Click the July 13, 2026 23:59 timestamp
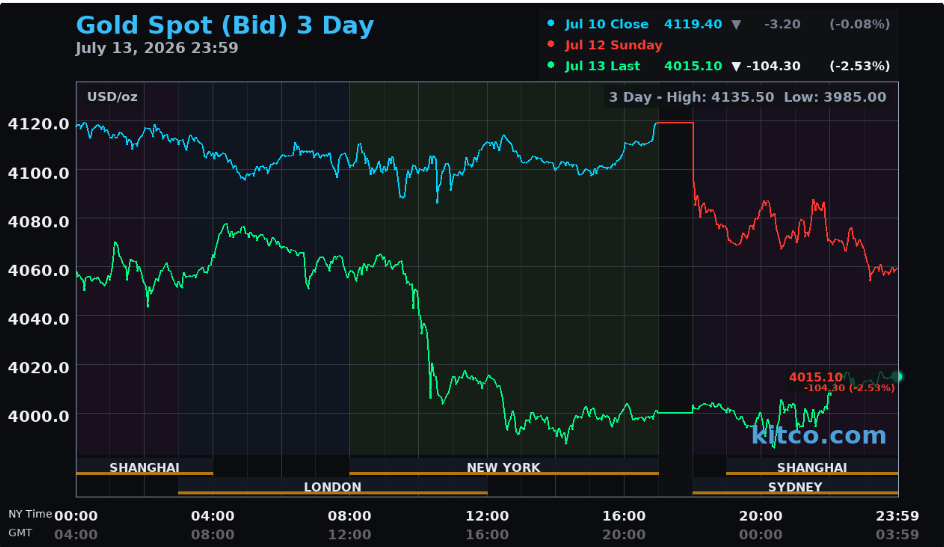The height and width of the screenshot is (547, 944). tap(157, 48)
